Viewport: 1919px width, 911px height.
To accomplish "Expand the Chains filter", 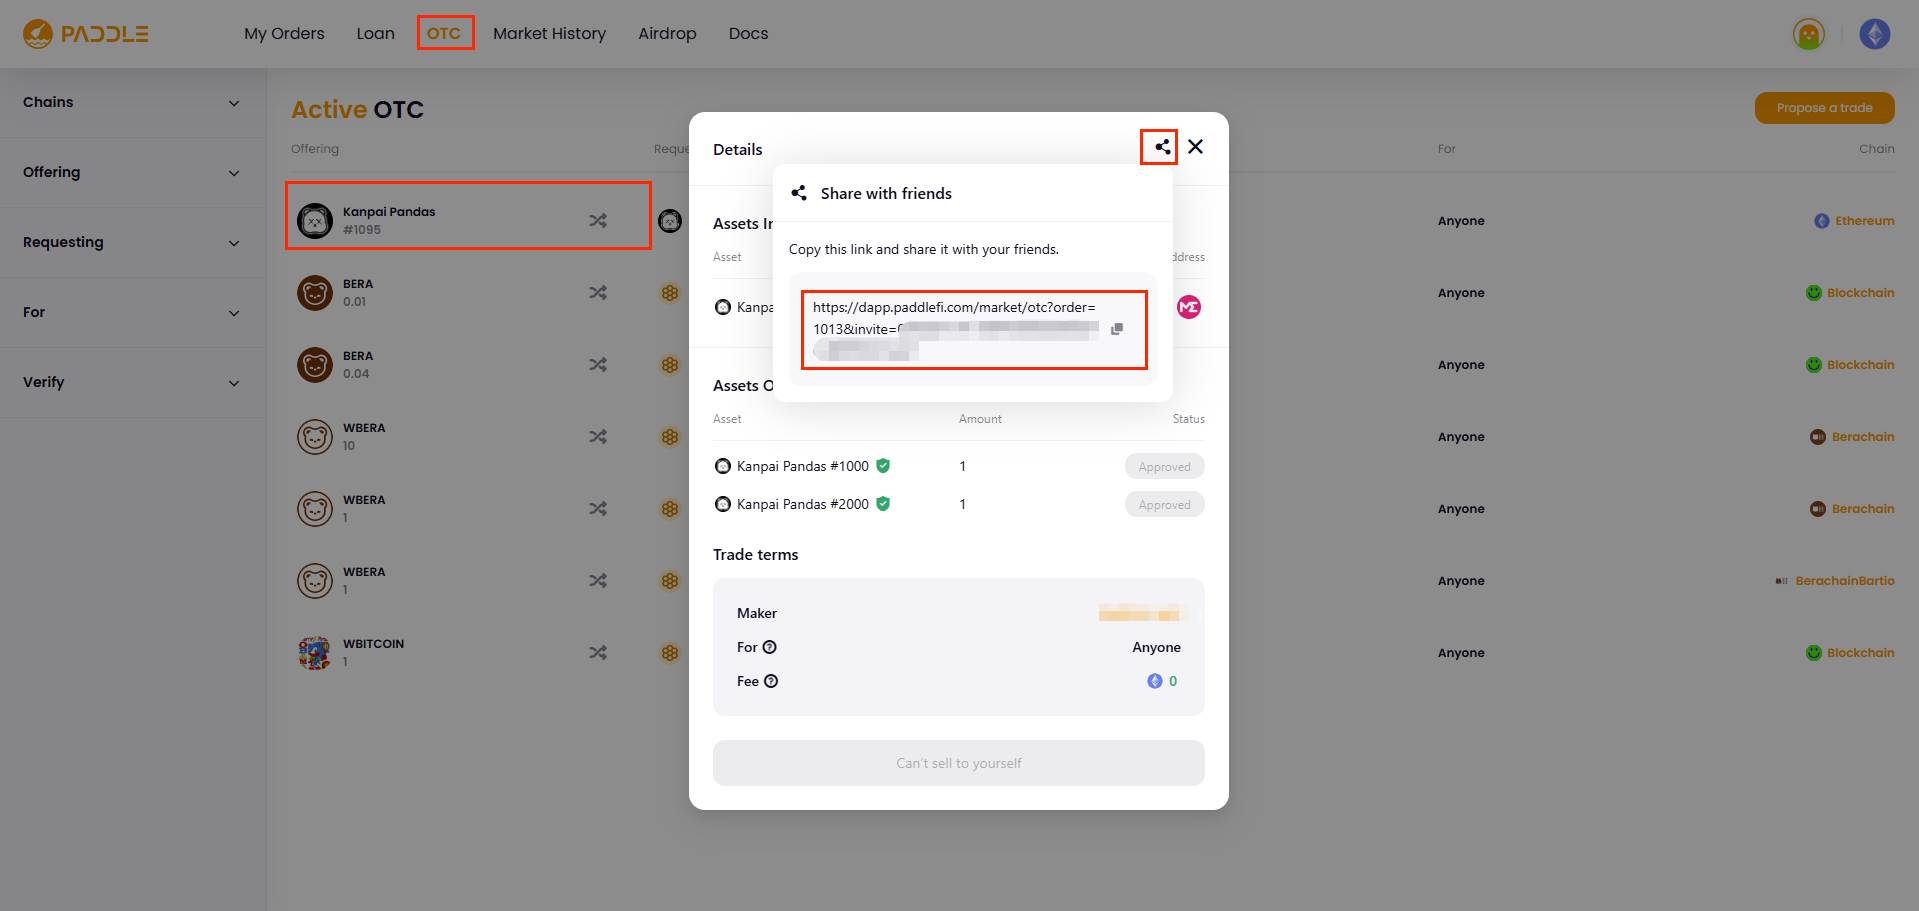I will pos(132,103).
